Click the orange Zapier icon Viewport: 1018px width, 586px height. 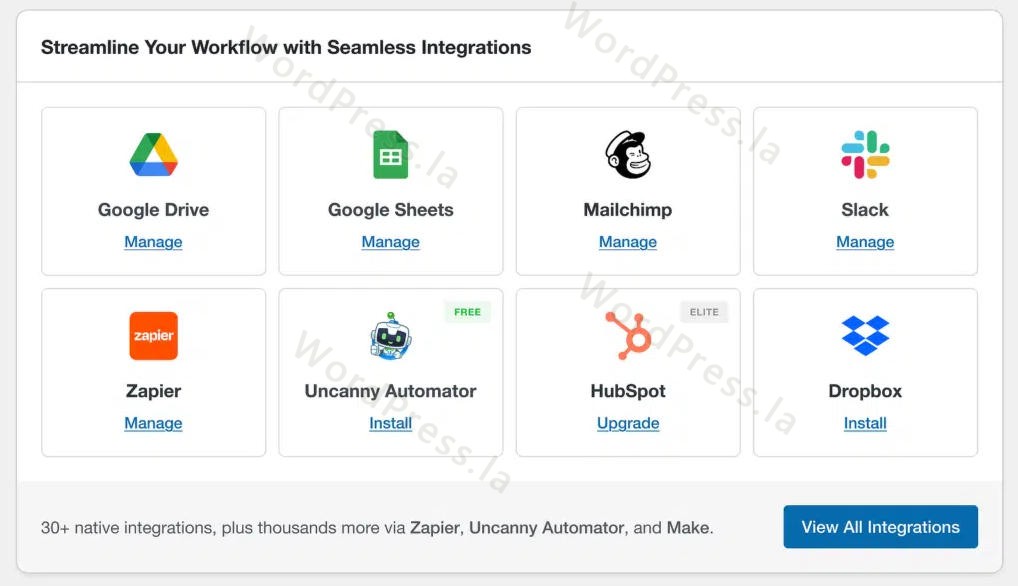[x=153, y=336]
